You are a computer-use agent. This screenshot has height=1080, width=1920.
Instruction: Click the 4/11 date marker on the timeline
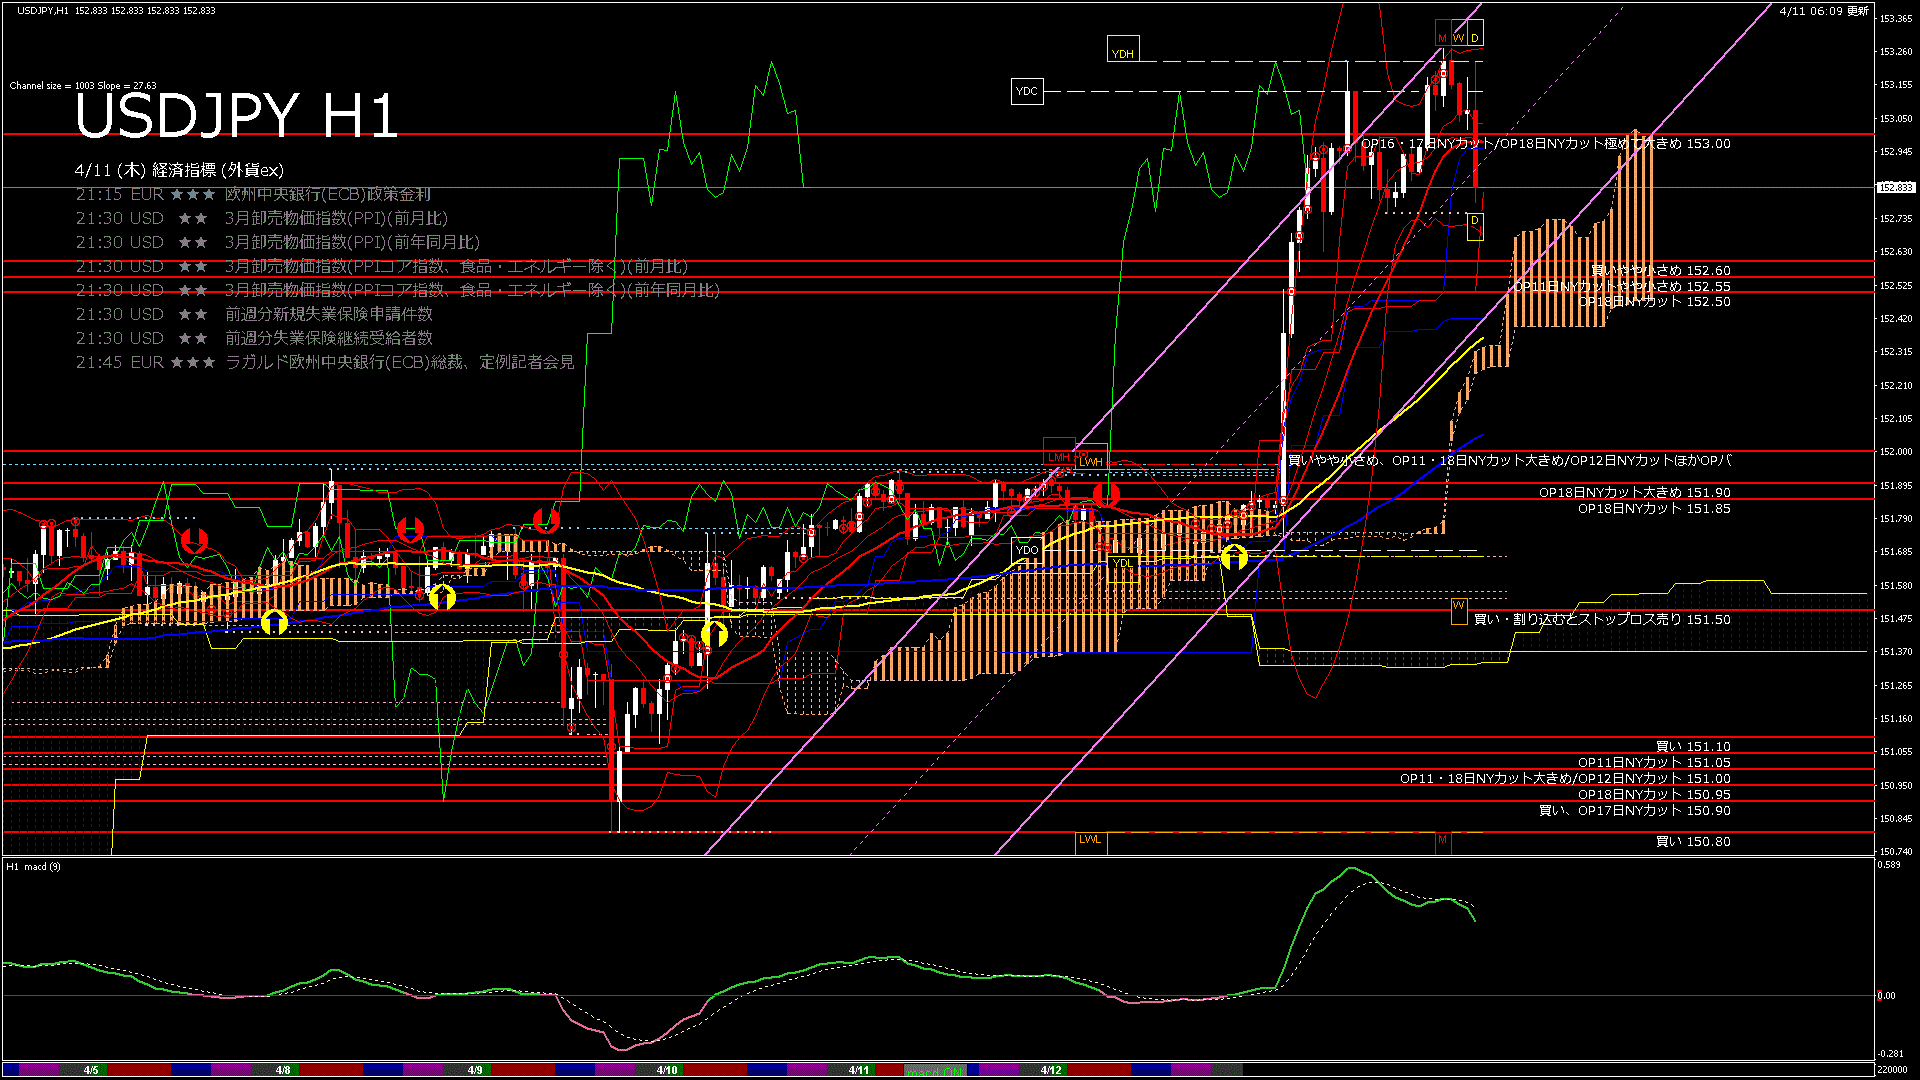859,1070
